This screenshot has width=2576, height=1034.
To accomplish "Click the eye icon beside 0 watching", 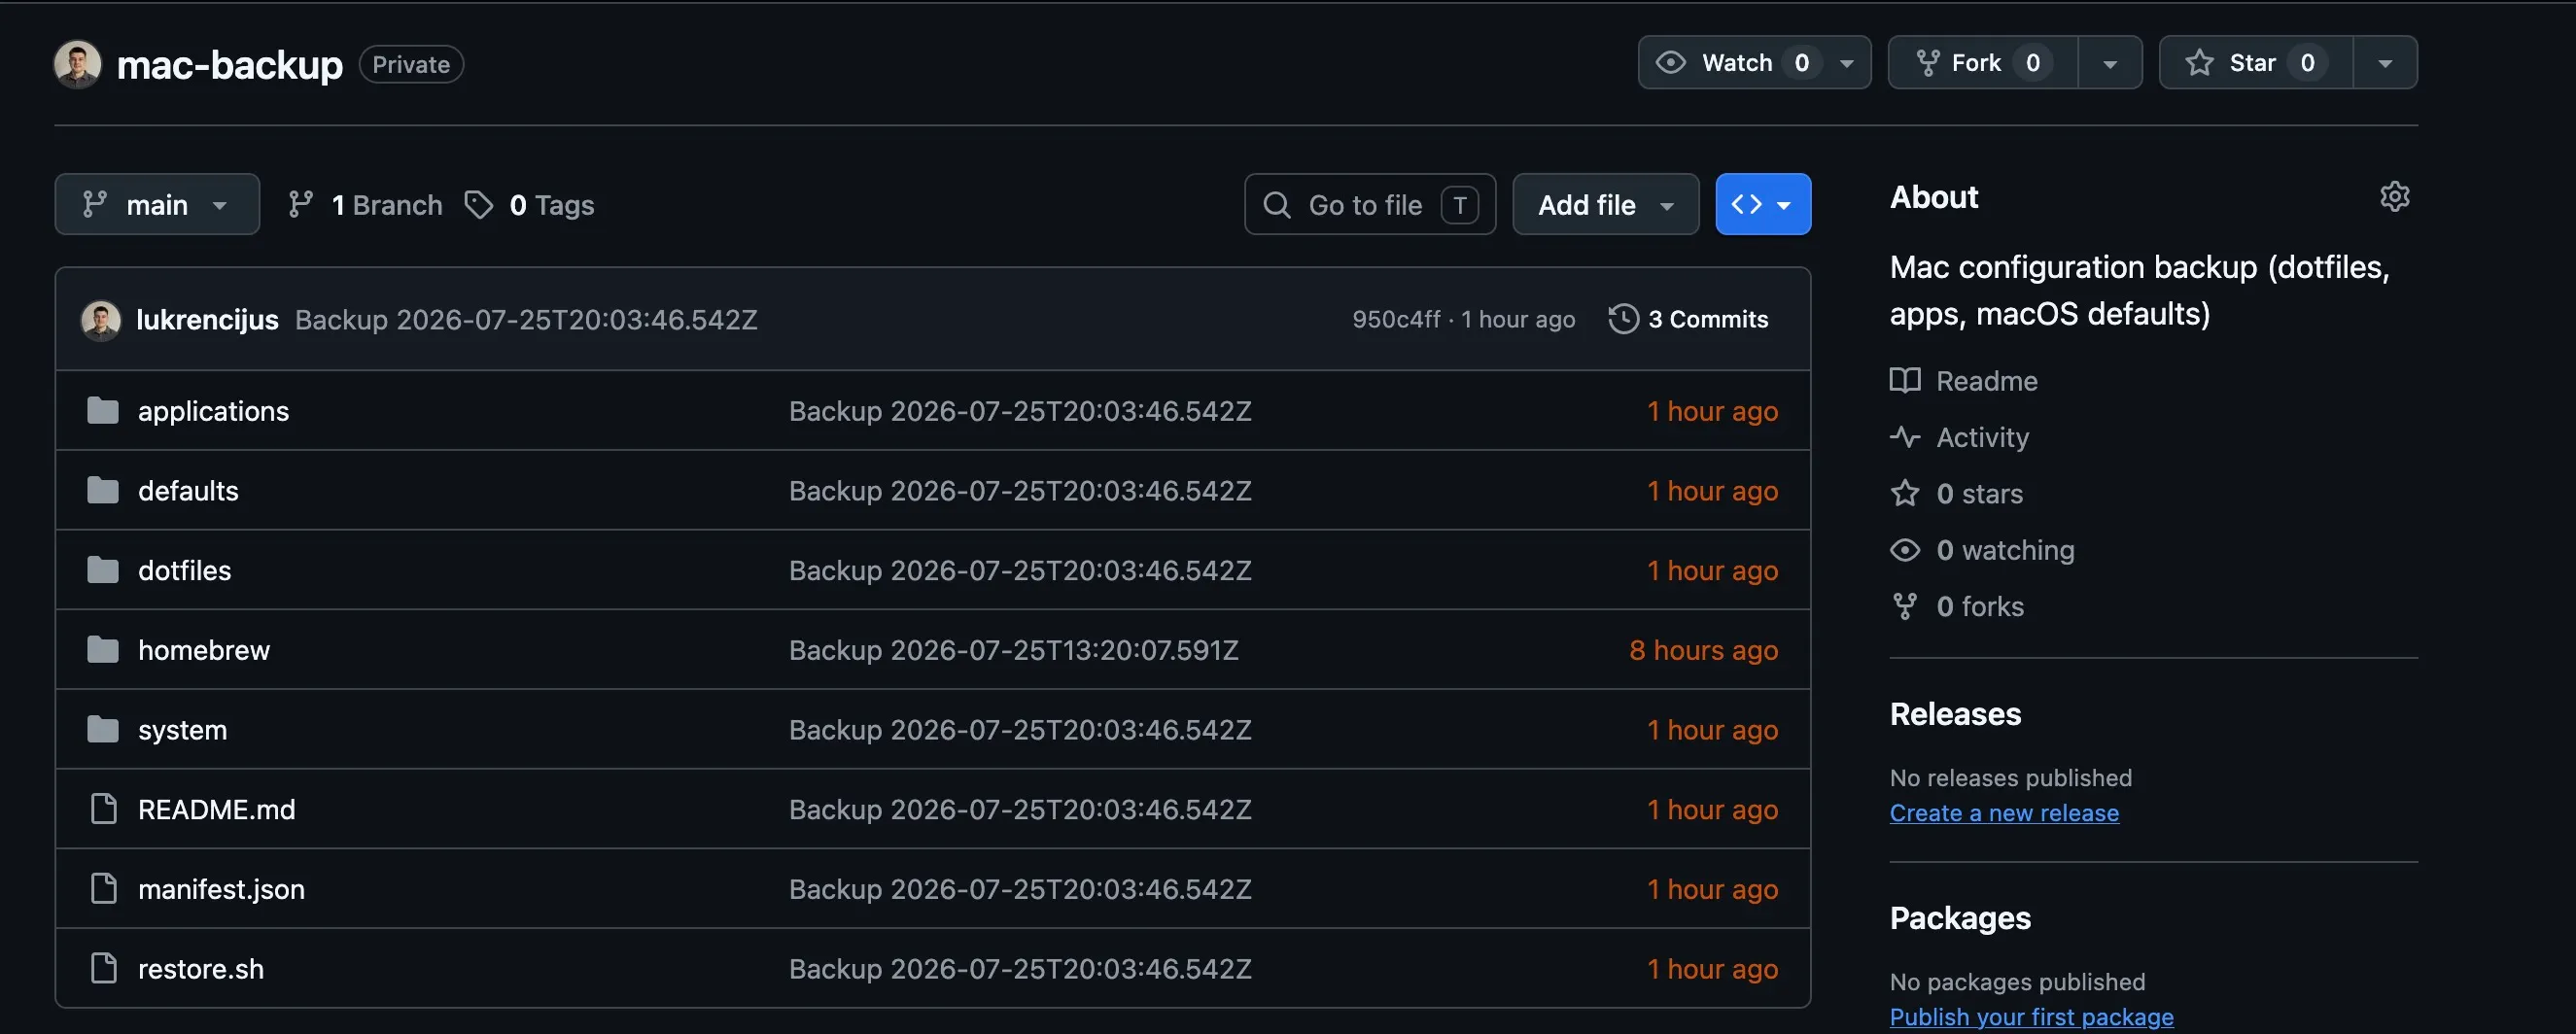I will (1905, 550).
